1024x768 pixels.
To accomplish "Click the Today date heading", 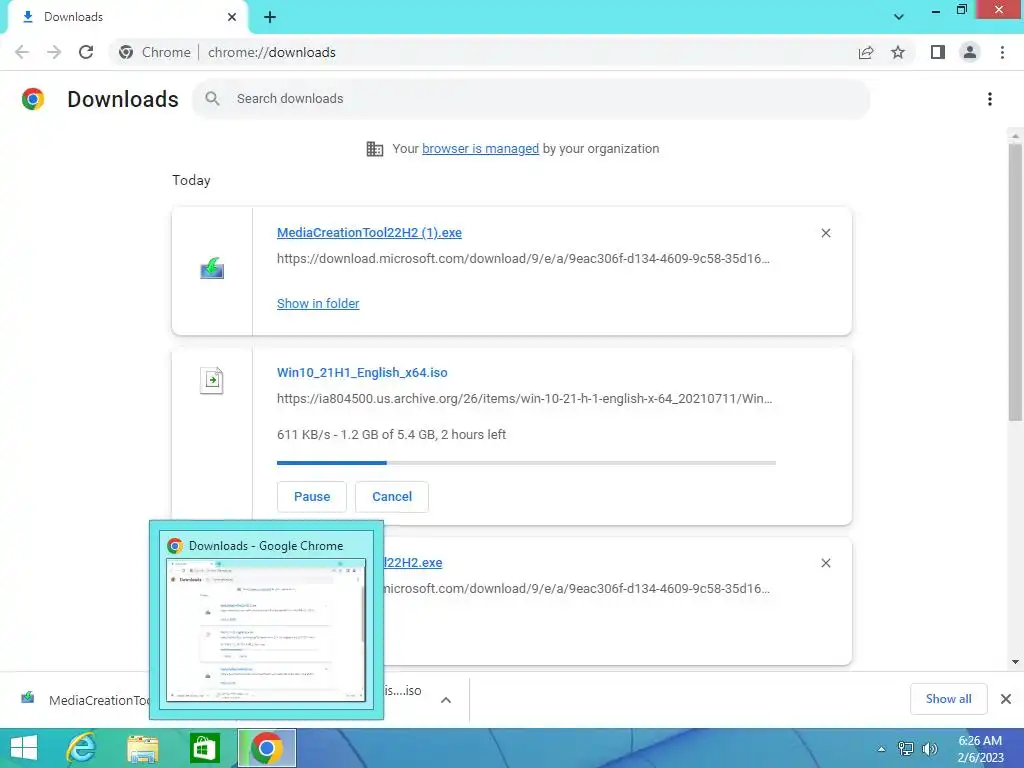I will click(191, 180).
